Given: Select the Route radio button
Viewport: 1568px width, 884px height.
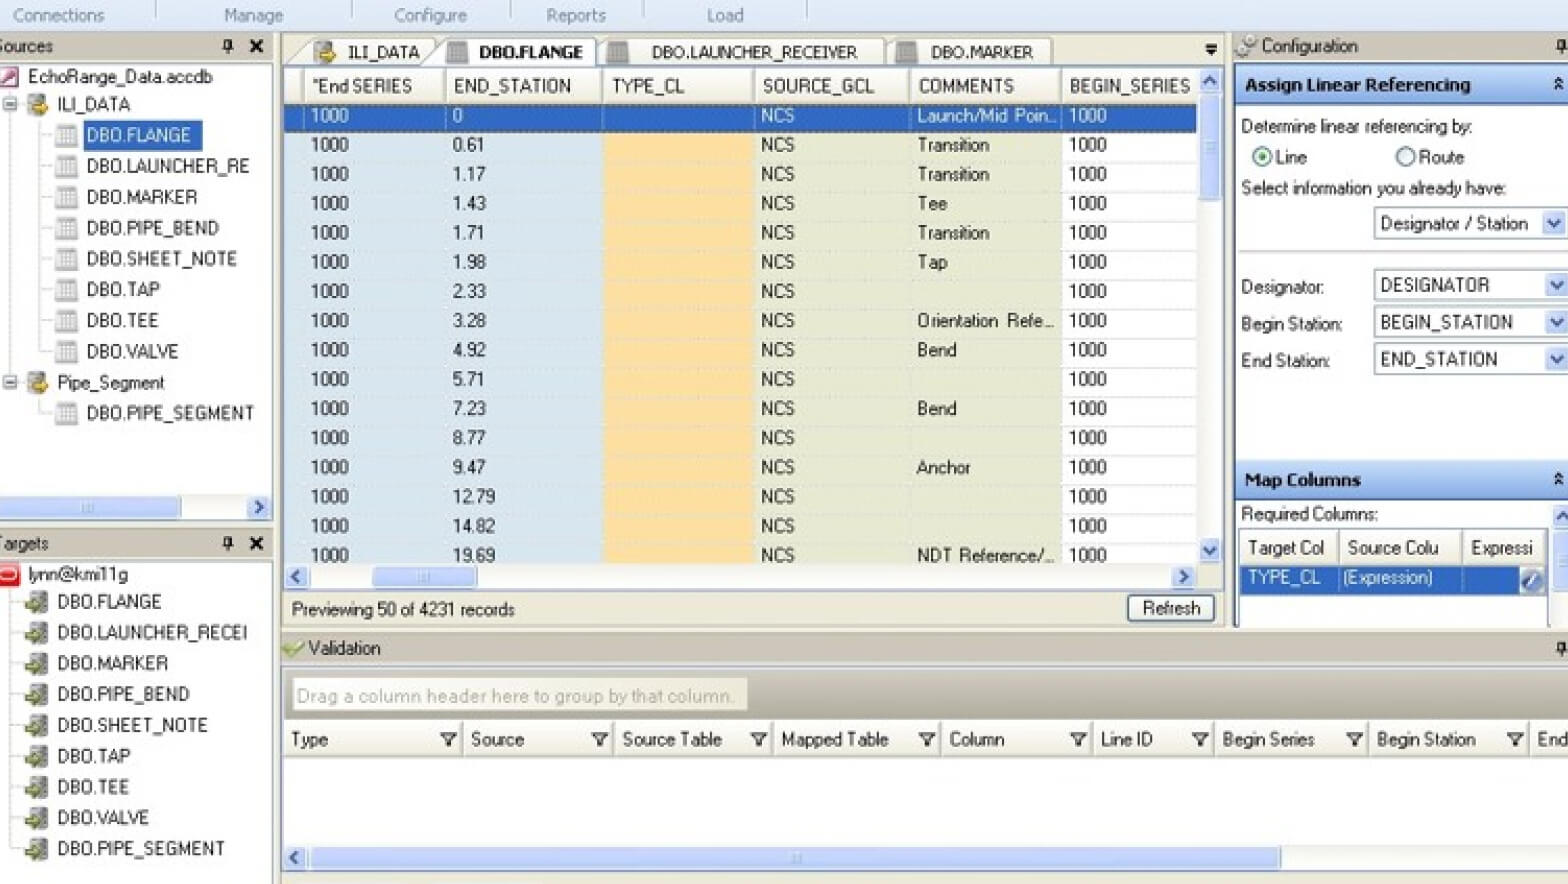Looking at the screenshot, I should tap(1405, 157).
